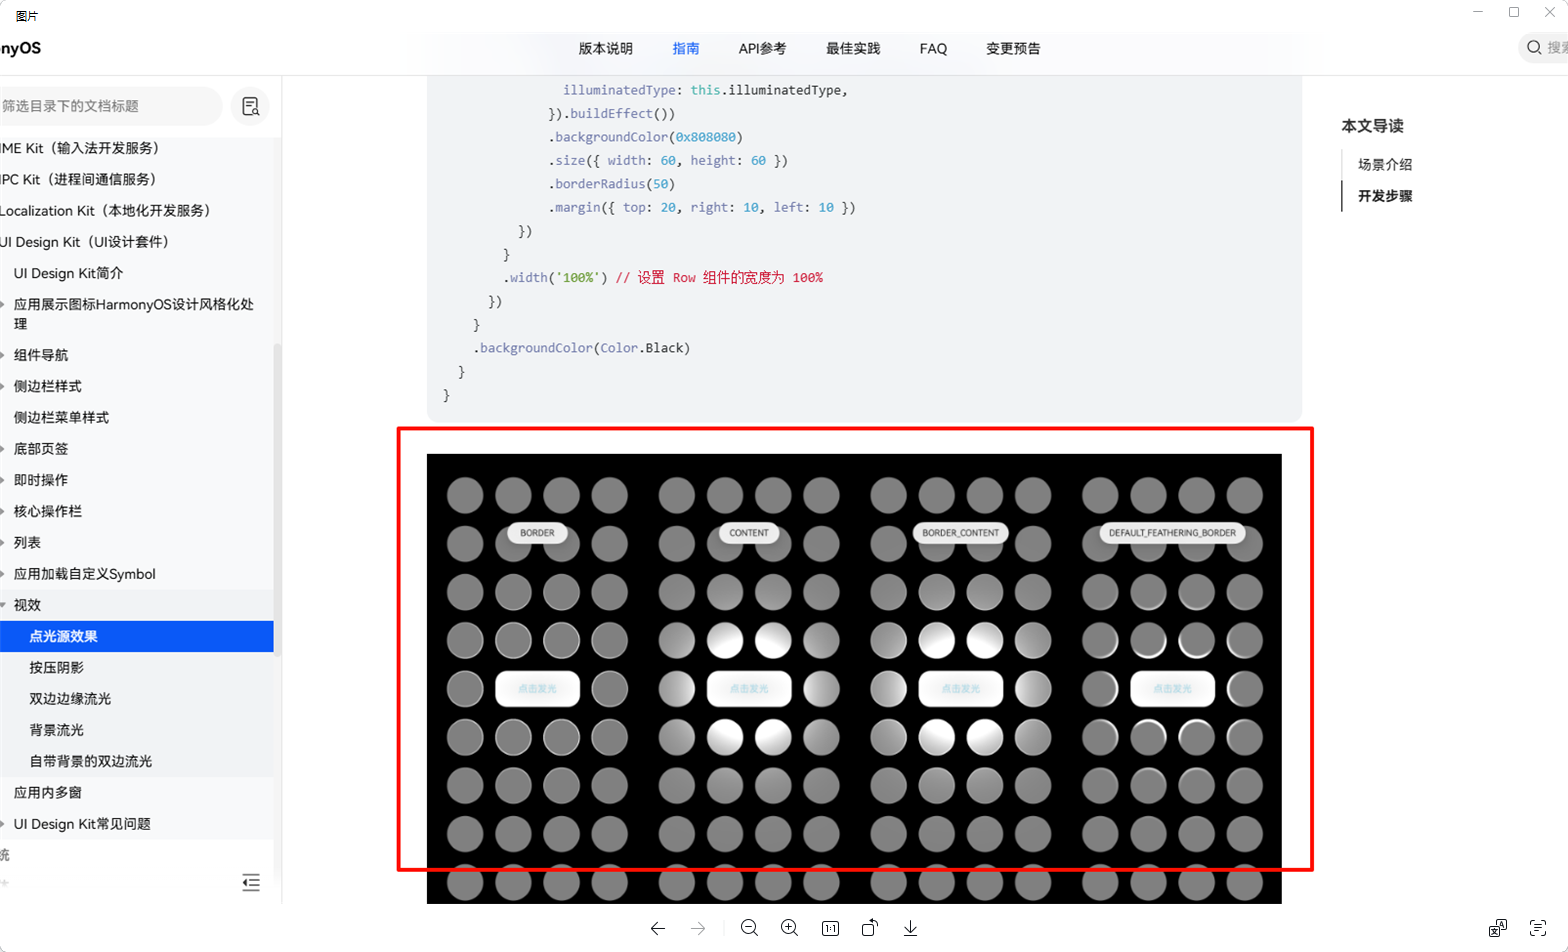Image resolution: width=1568 pixels, height=952 pixels.
Task: Download the image with the arrow icon
Action: (910, 928)
